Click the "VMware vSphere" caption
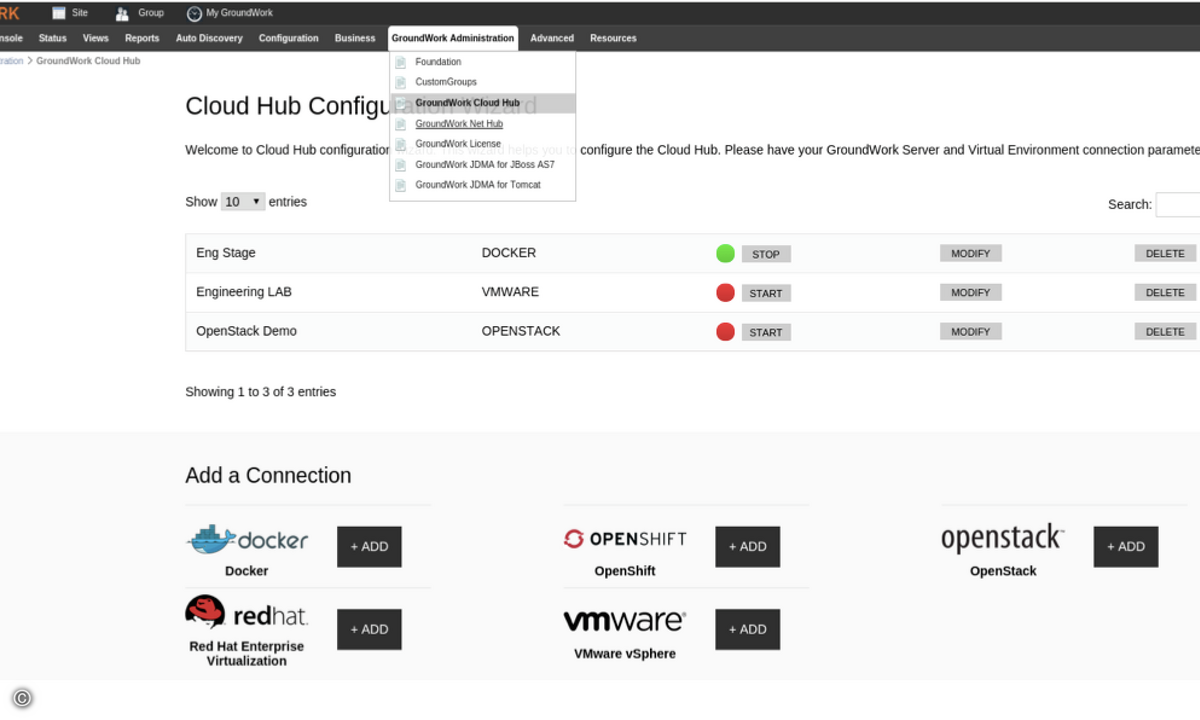The width and height of the screenshot is (1200, 720). tap(625, 654)
